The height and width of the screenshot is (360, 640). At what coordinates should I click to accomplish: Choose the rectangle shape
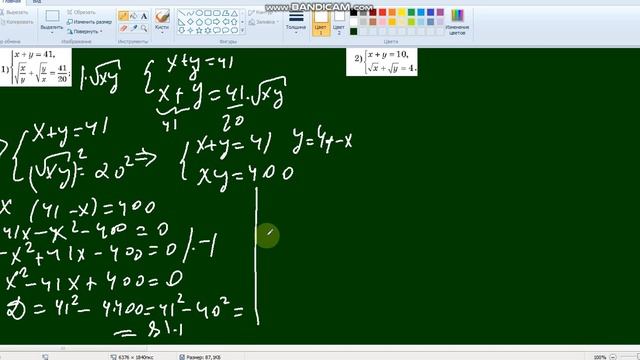click(208, 13)
